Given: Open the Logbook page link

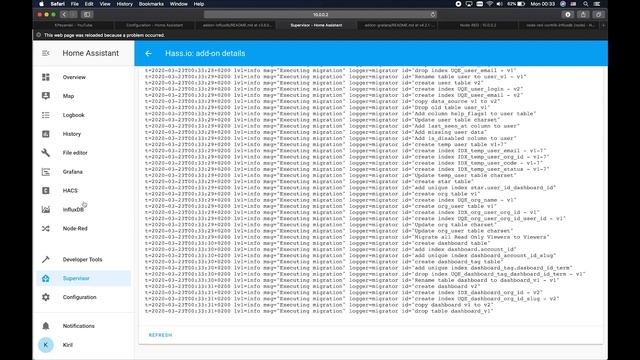Looking at the screenshot, I should point(73,115).
